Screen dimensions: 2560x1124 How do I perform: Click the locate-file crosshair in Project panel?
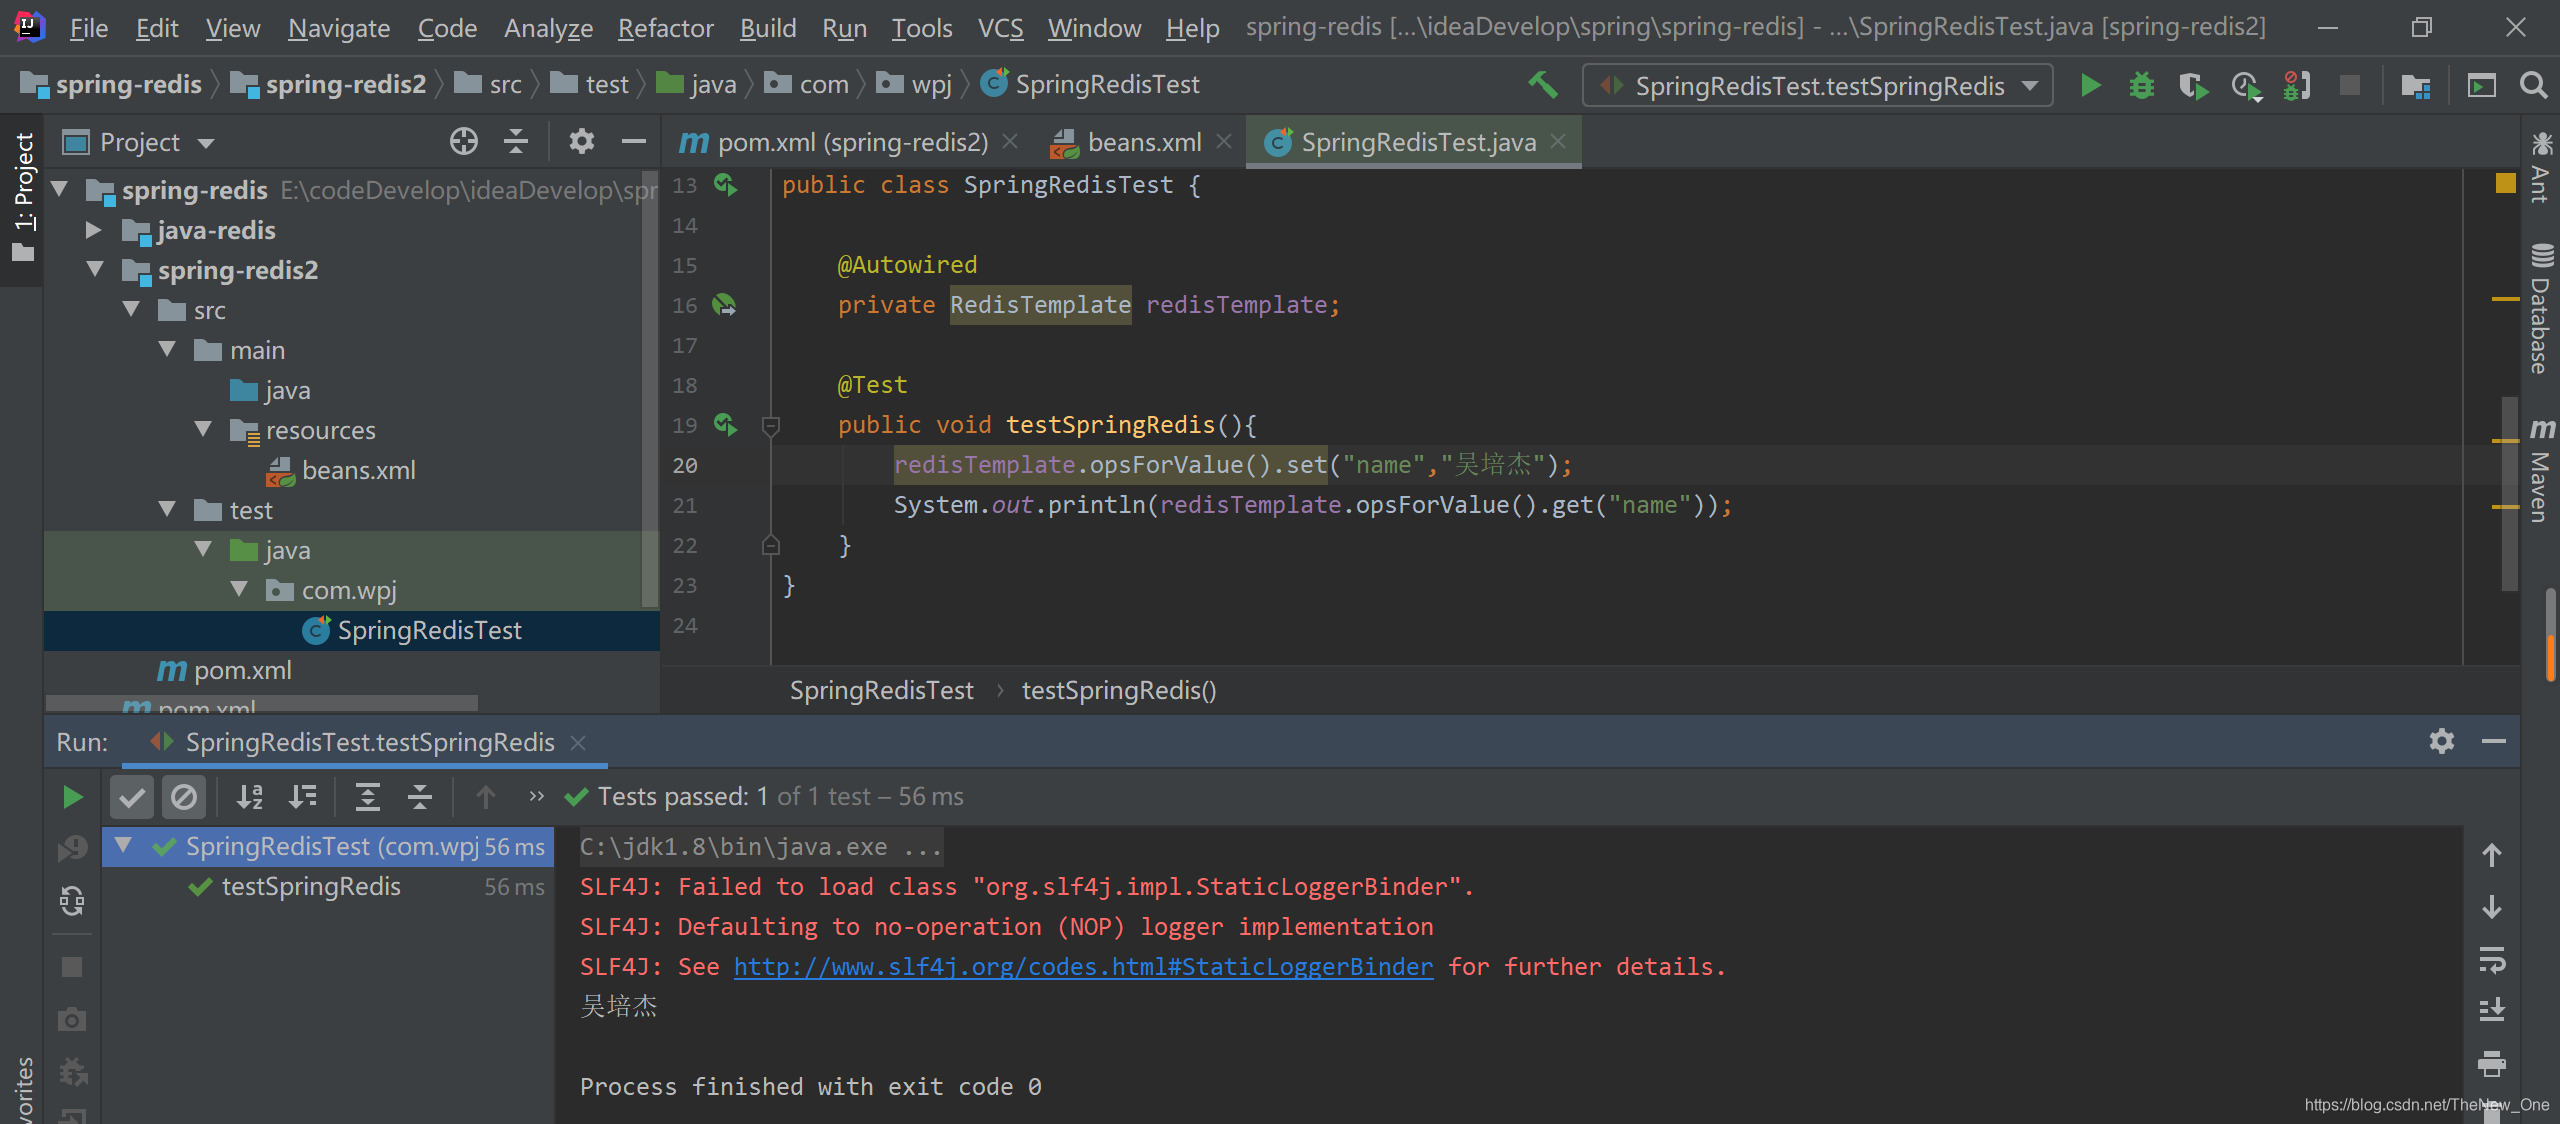click(464, 142)
